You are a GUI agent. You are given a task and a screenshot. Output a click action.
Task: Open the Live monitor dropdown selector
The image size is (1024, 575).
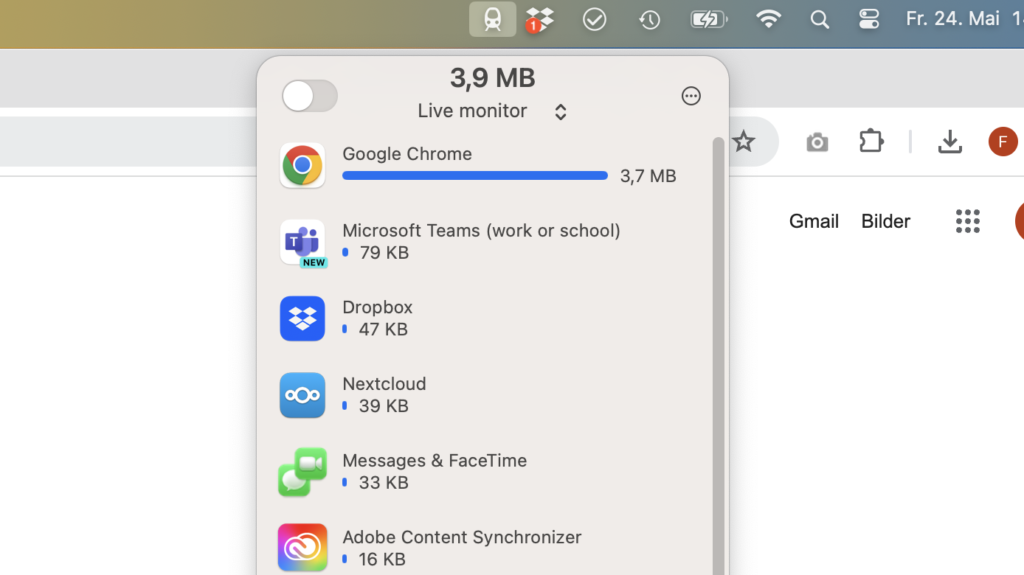point(492,111)
